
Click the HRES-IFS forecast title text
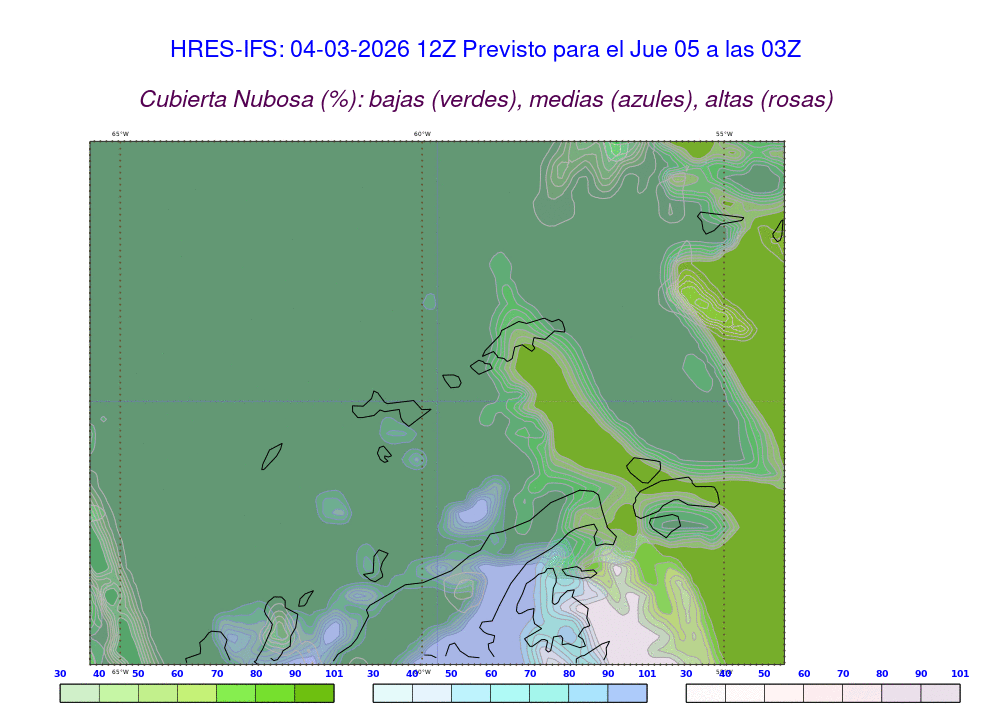pos(485,49)
